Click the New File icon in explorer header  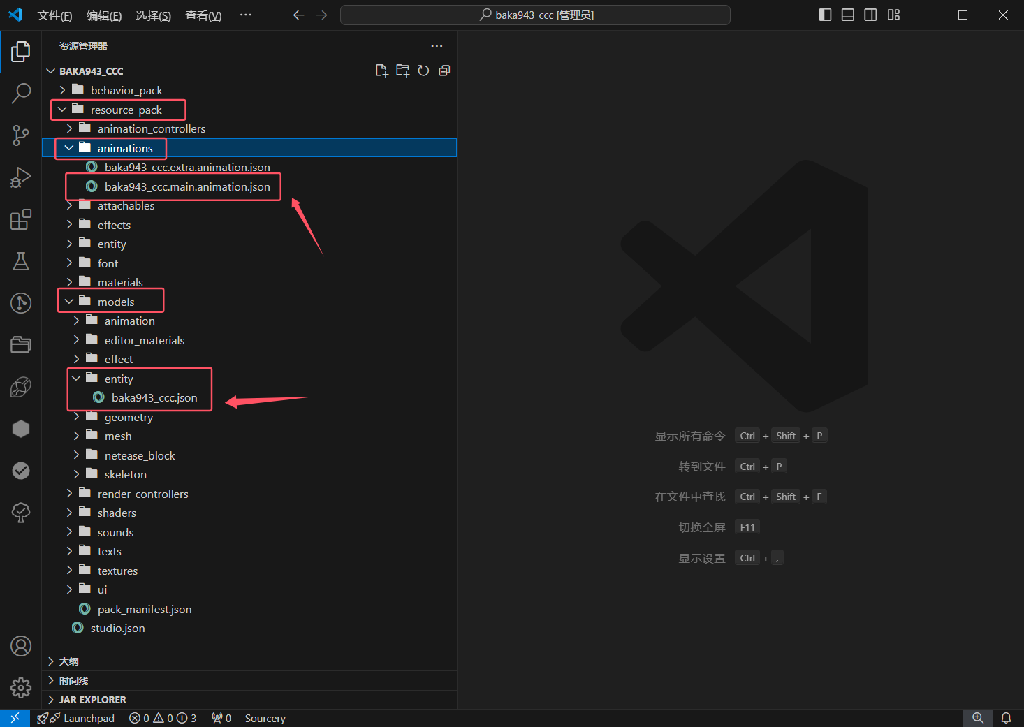click(381, 71)
